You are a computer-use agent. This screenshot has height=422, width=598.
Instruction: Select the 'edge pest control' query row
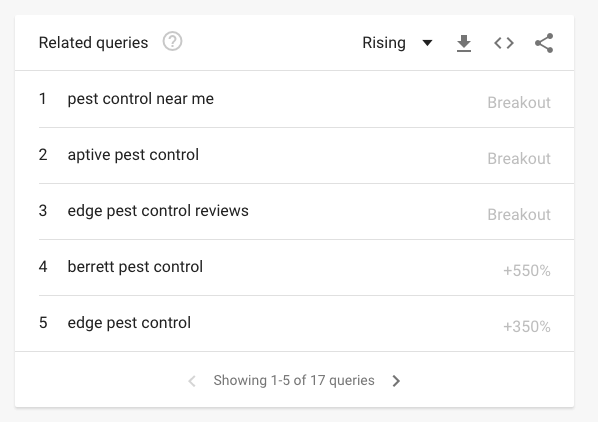pyautogui.click(x=294, y=323)
